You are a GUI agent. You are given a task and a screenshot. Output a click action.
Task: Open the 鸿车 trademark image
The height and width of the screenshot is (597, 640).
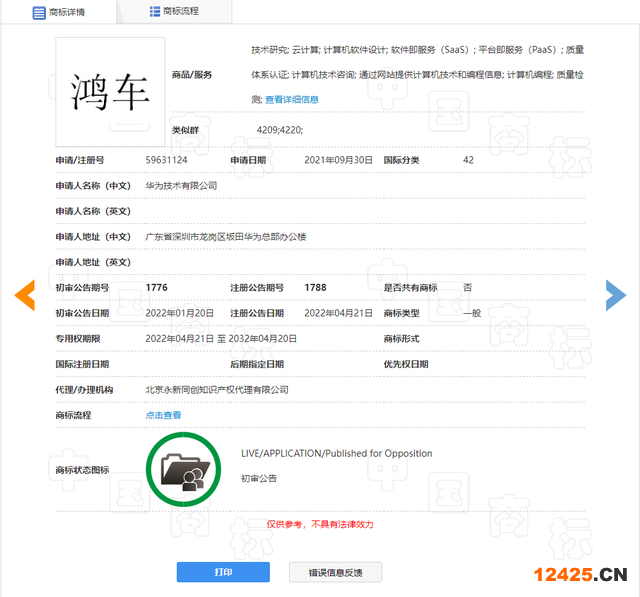coord(110,92)
